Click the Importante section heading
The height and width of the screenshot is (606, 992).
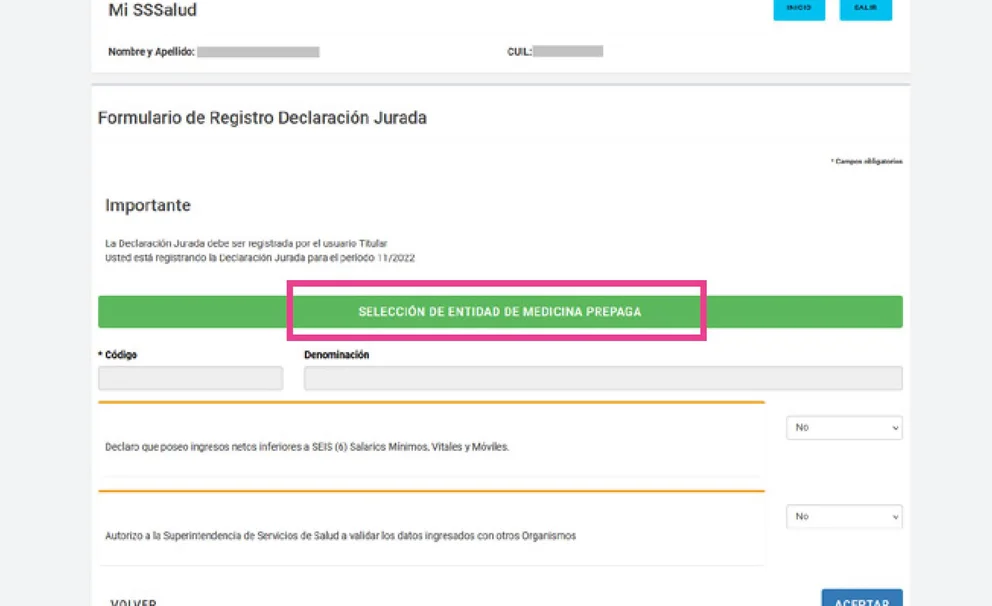146,205
